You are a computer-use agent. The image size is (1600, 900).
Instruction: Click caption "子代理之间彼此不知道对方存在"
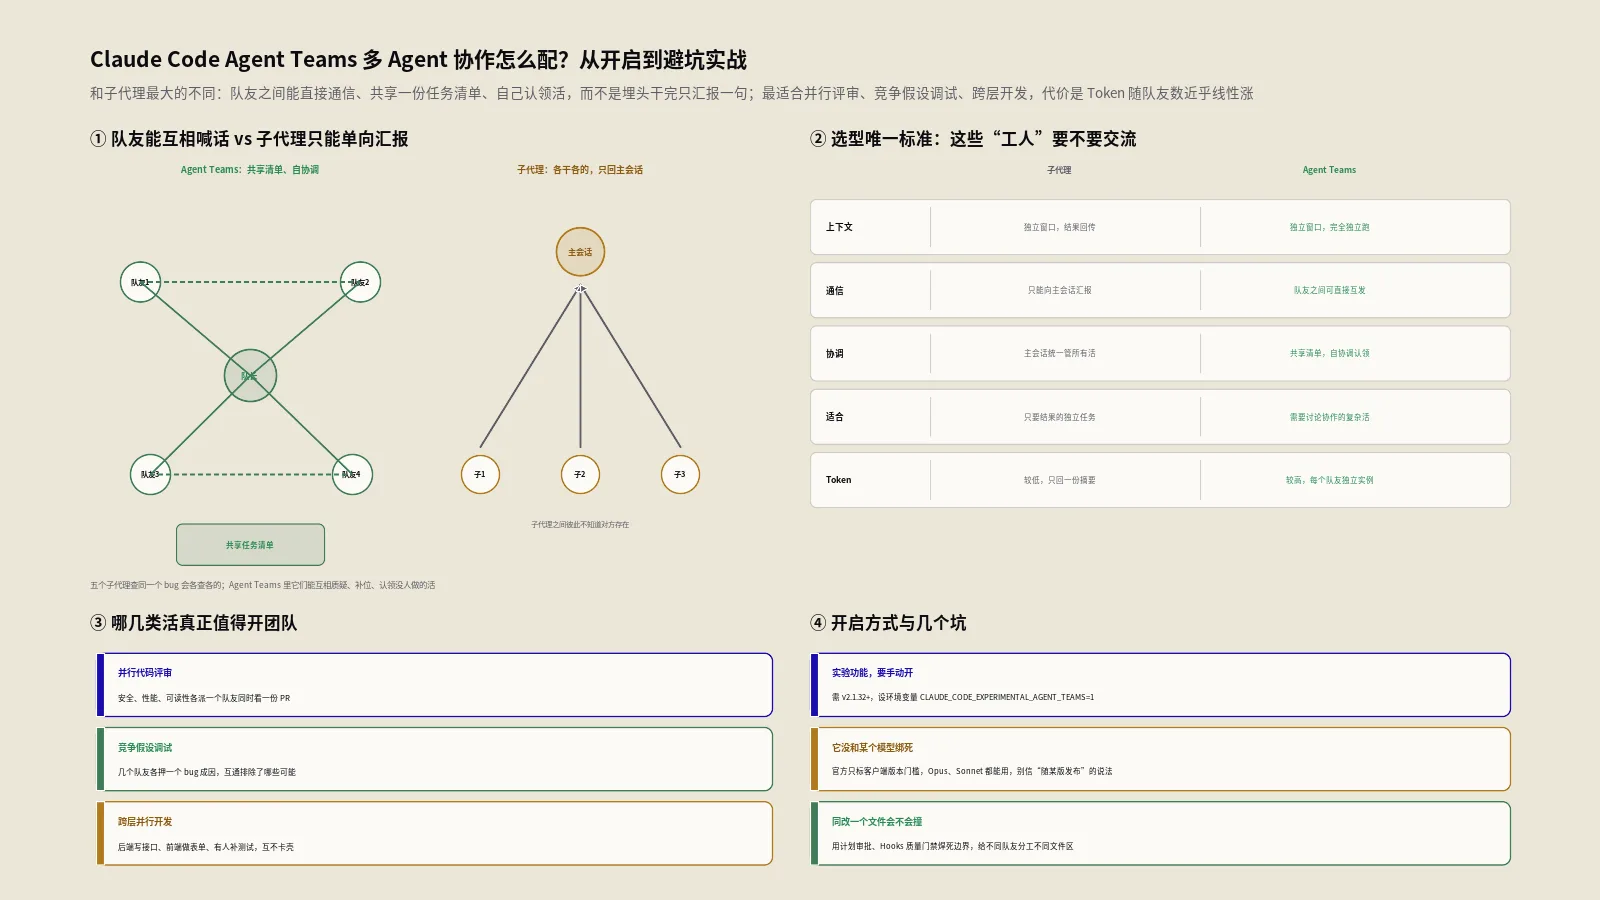point(580,524)
